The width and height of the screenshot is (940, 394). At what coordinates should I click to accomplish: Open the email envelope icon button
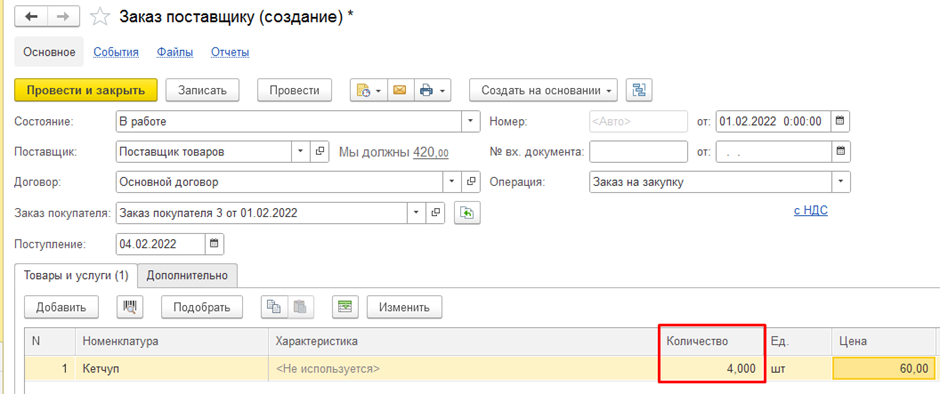click(x=399, y=91)
